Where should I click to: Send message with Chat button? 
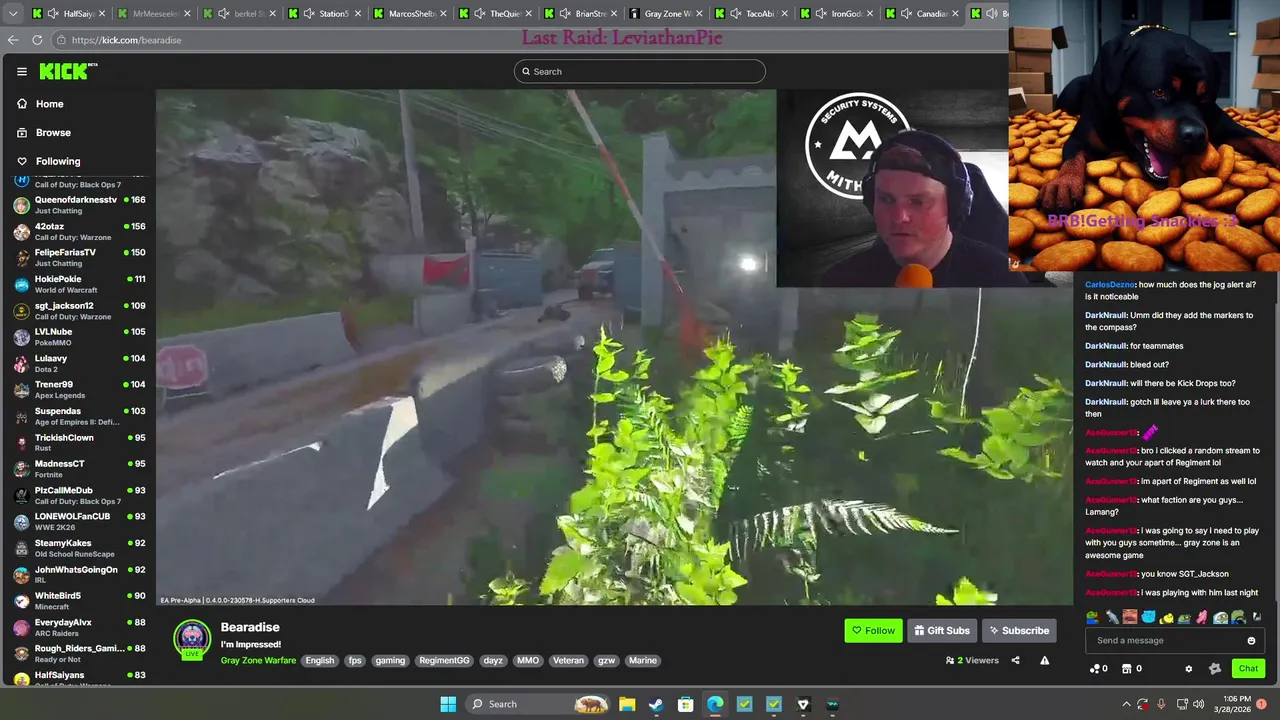[1248, 668]
